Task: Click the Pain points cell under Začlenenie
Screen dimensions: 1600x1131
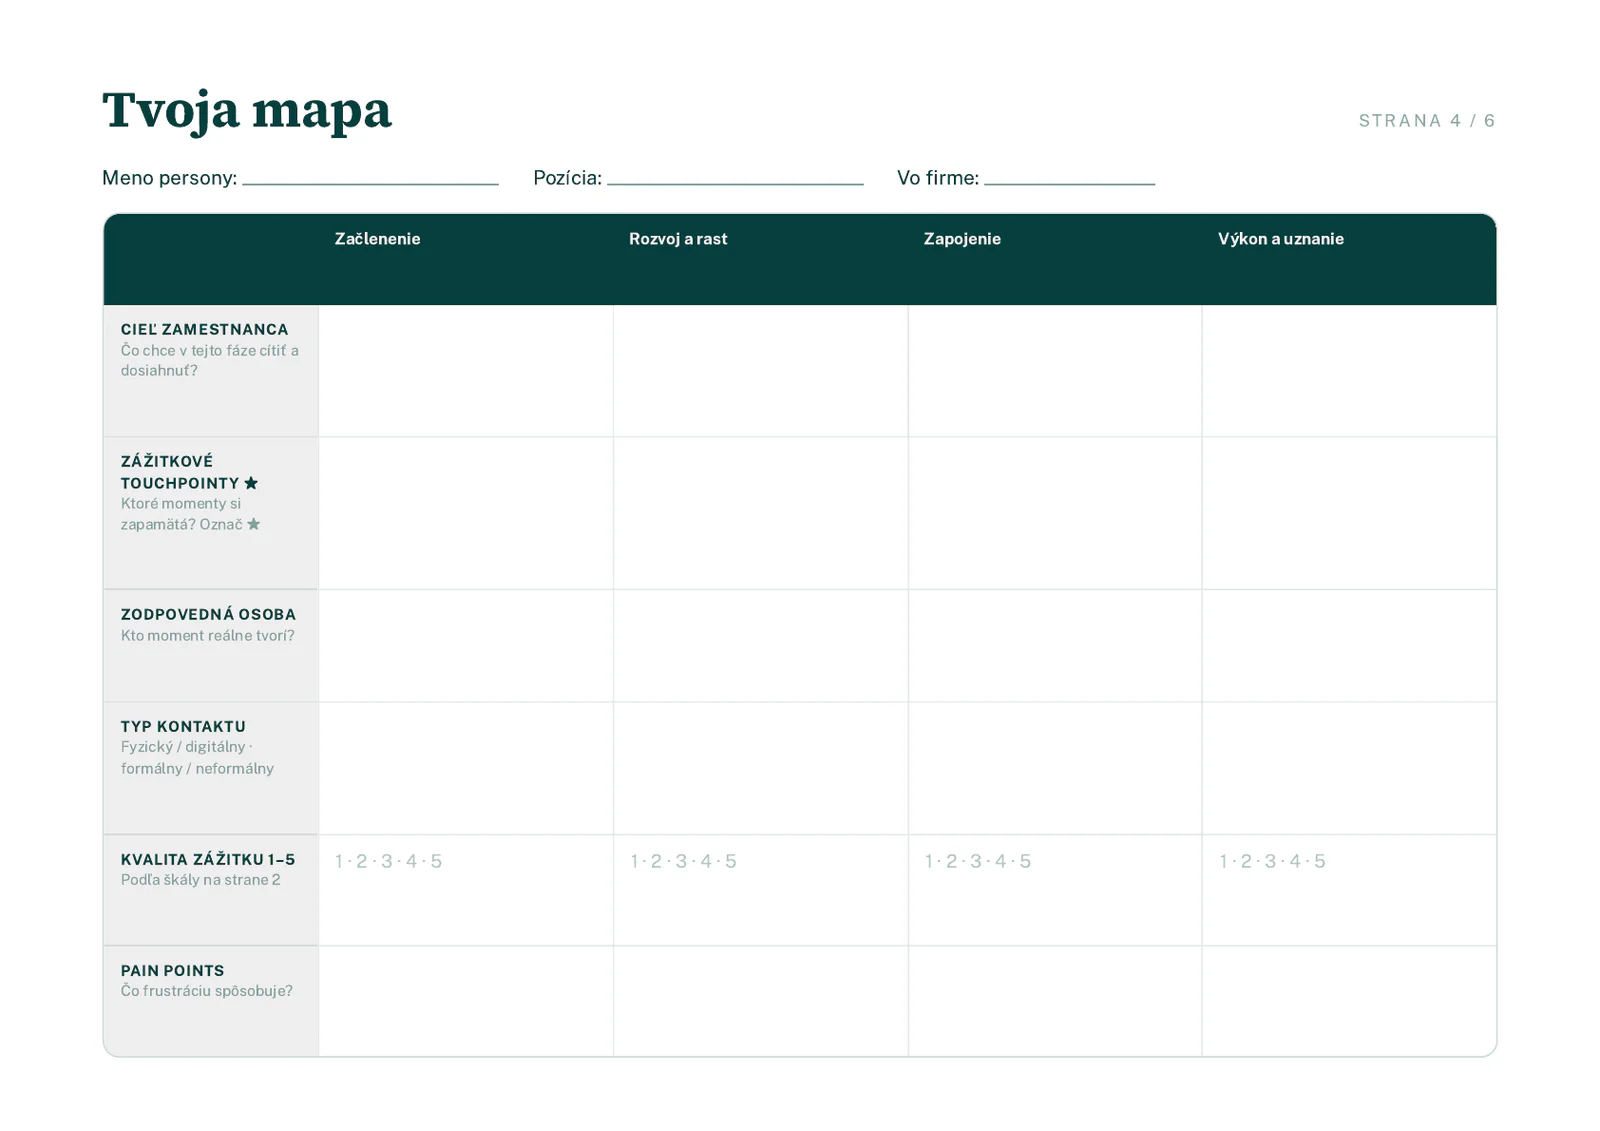Action: pos(466,1001)
